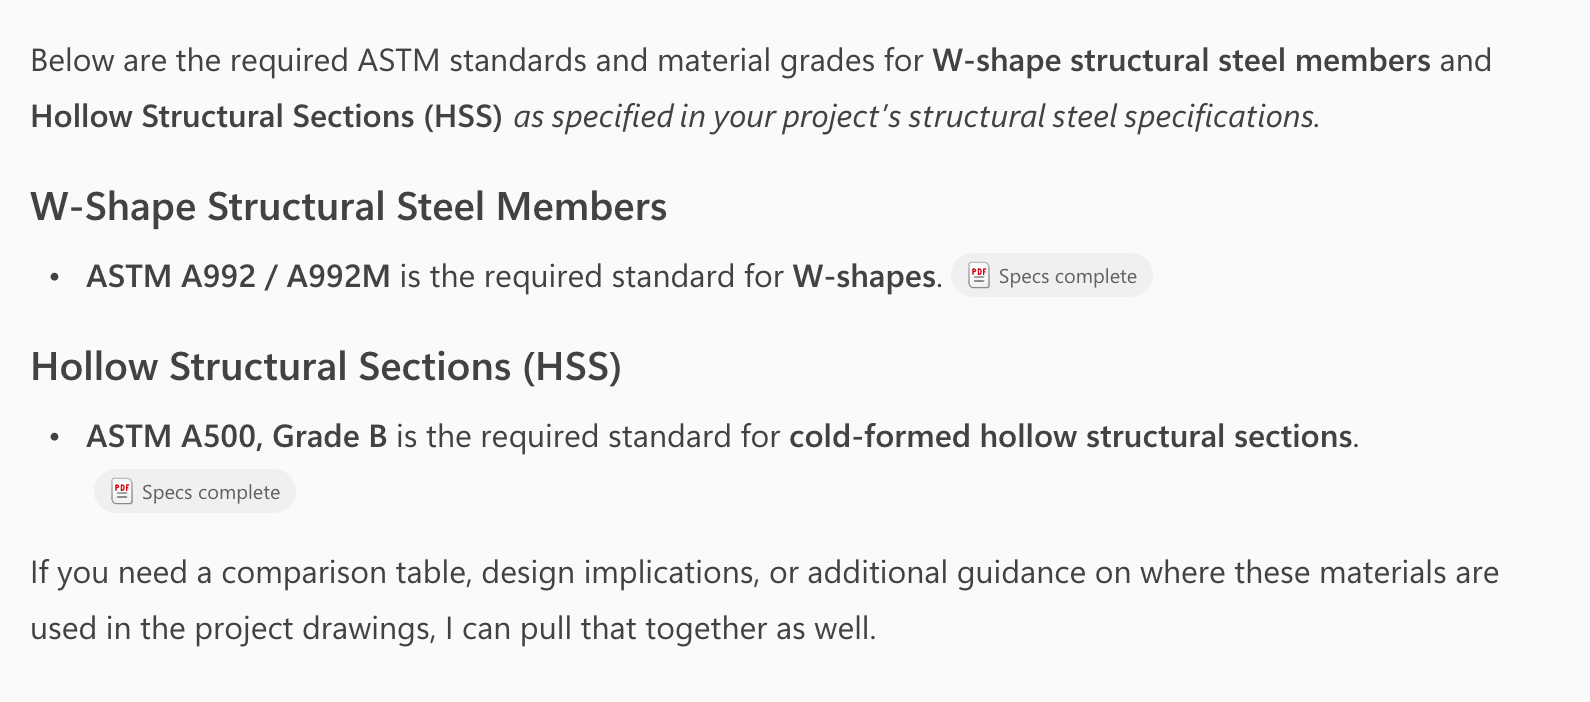Click the bullet point before ASTM A992
Viewport: 1590px width, 702px height.
click(x=54, y=277)
